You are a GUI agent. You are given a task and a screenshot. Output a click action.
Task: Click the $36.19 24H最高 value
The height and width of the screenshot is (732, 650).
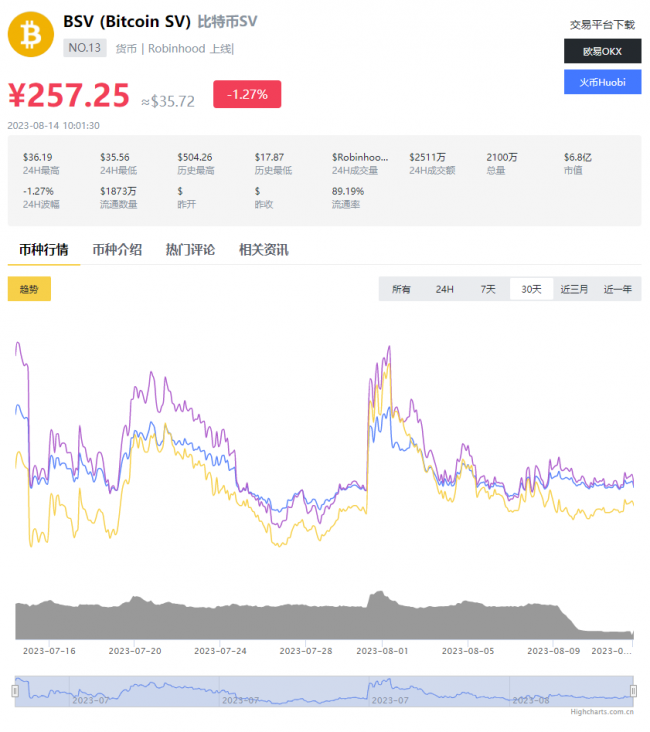[38, 157]
